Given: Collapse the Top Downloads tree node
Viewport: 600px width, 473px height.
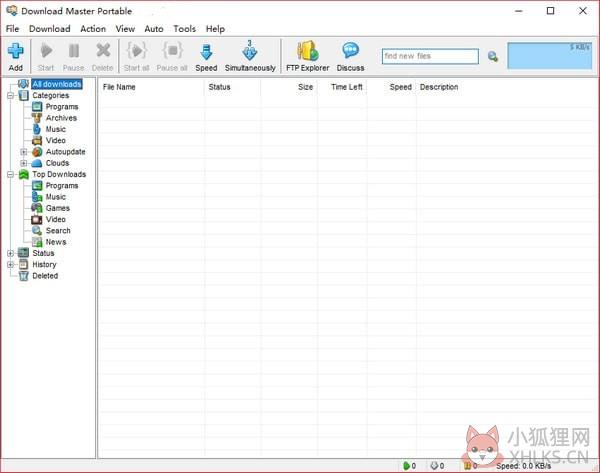Looking at the screenshot, I should pyautogui.click(x=10, y=175).
